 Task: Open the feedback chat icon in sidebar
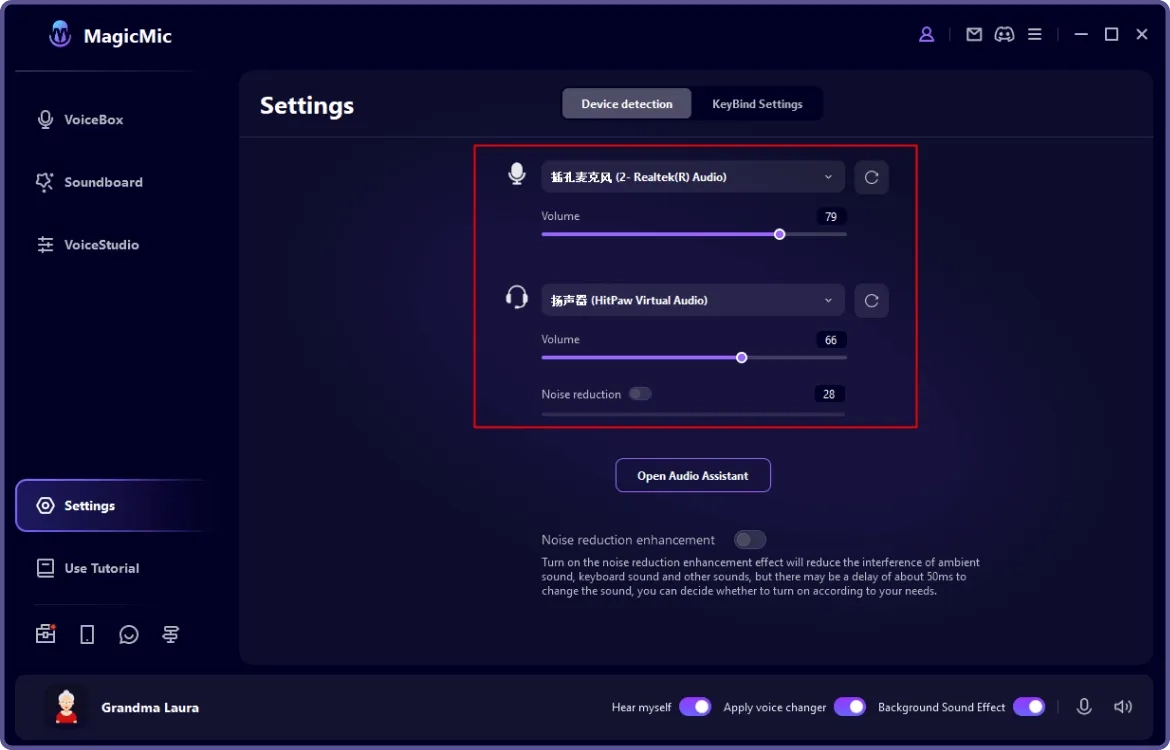coord(129,634)
